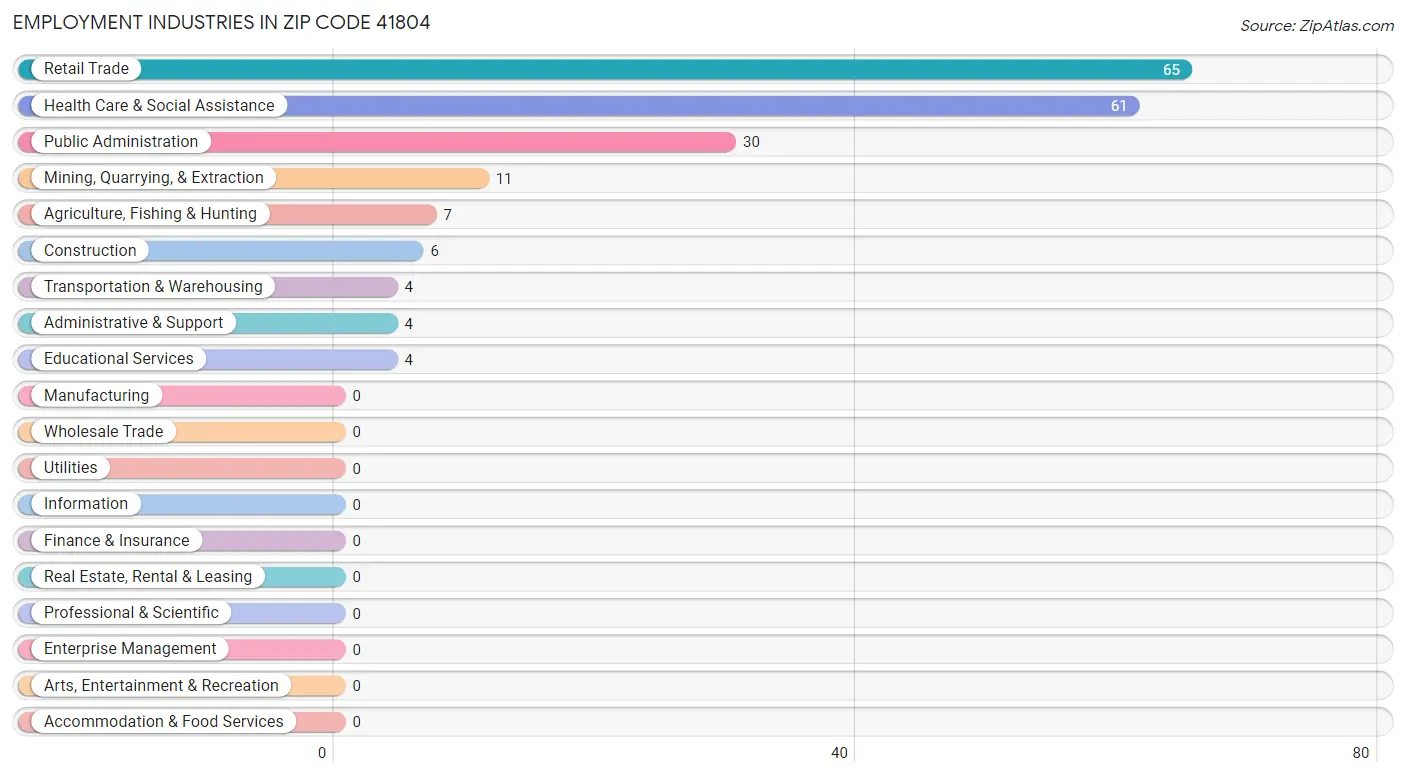Click the Arts, Entertainment & Recreation label
1406x777 pixels.
pos(161,685)
